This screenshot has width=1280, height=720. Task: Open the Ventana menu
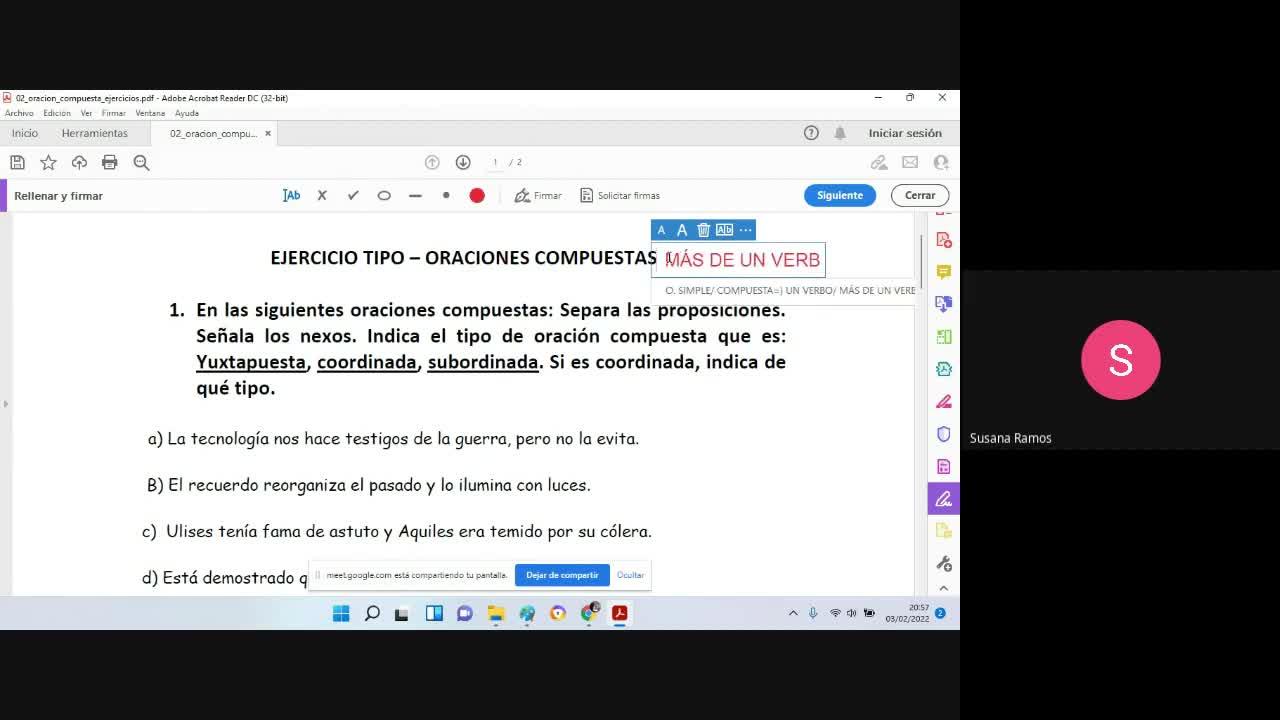pos(150,113)
